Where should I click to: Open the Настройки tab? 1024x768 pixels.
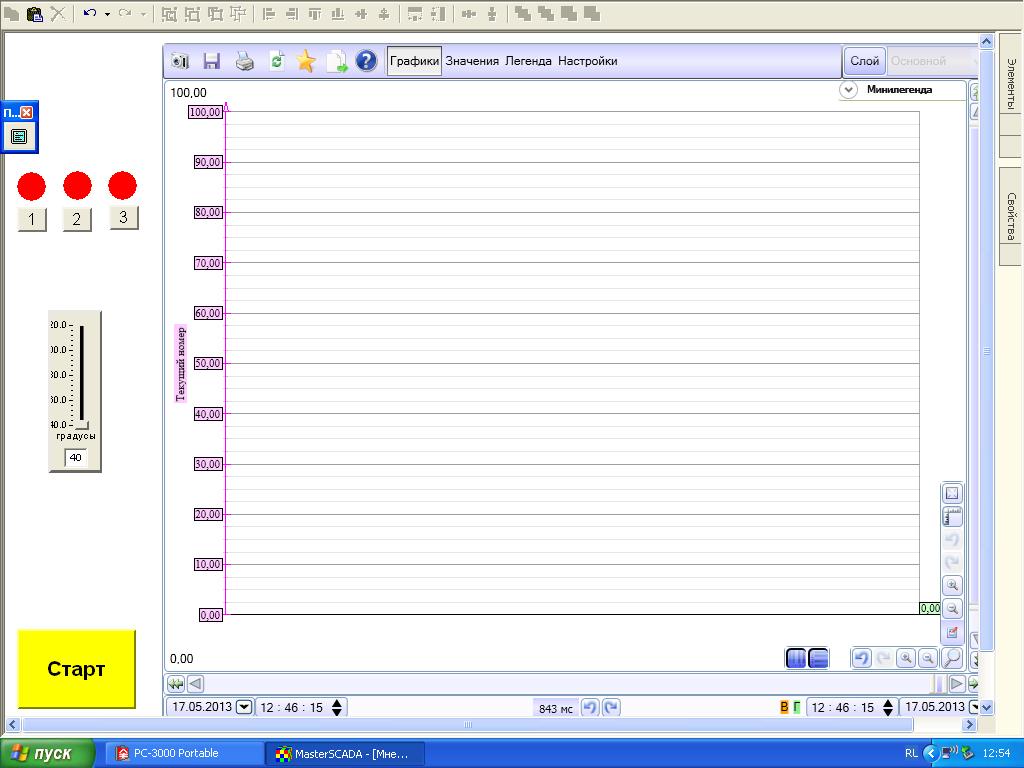pos(587,61)
